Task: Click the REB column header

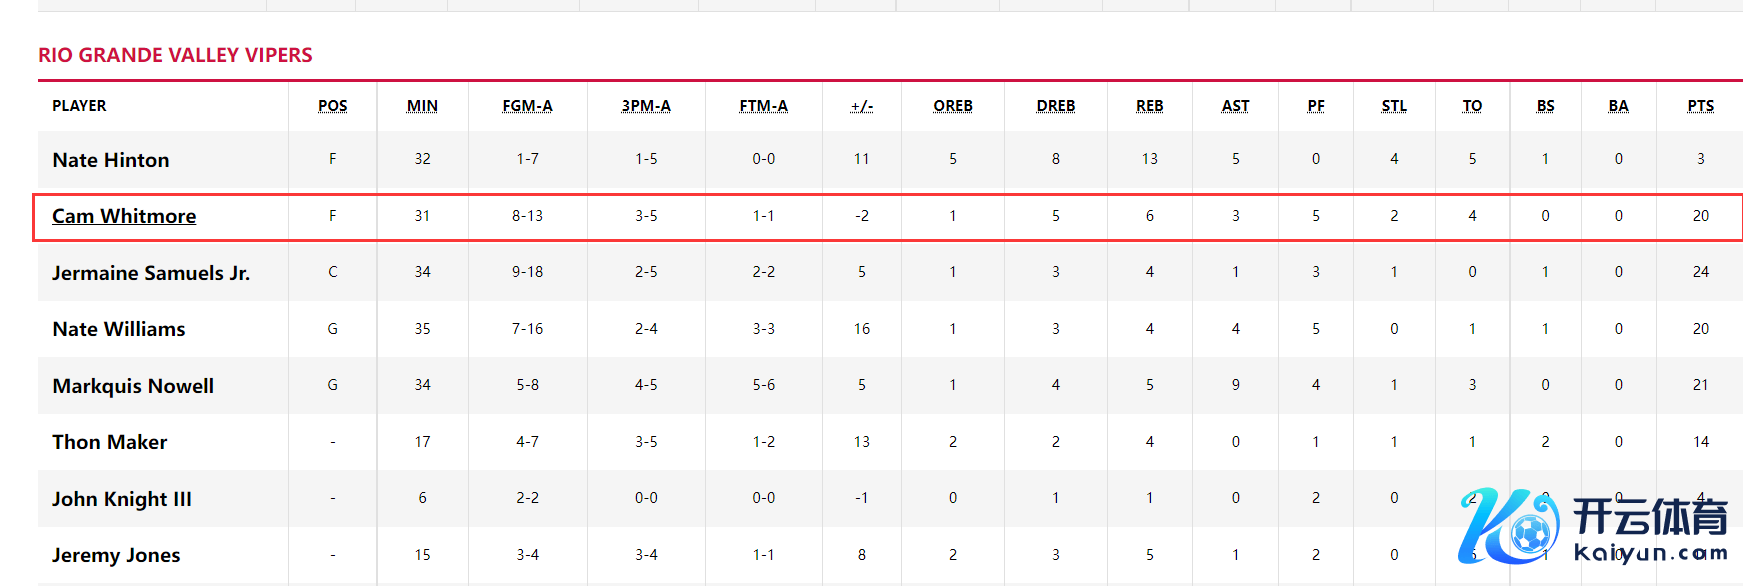Action: (x=1149, y=106)
